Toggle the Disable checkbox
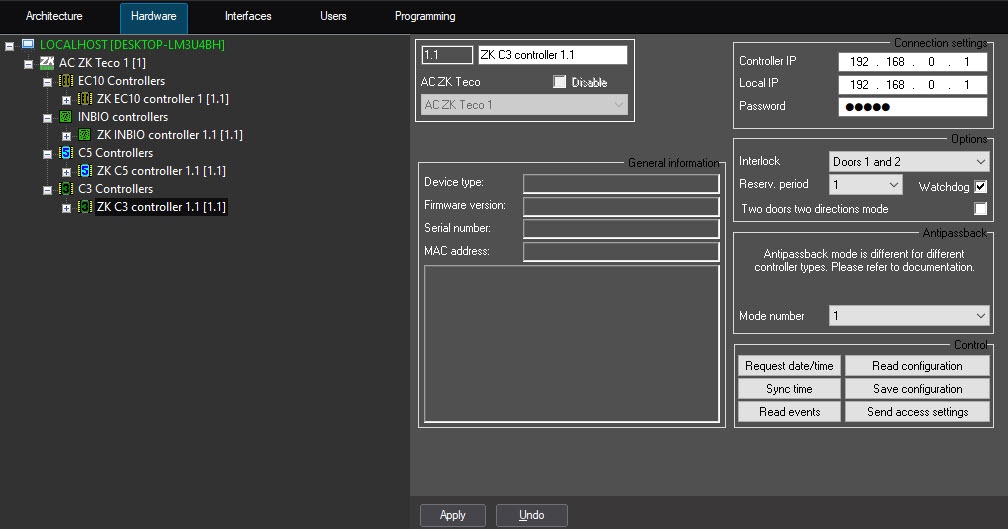1008x529 pixels. coord(559,82)
